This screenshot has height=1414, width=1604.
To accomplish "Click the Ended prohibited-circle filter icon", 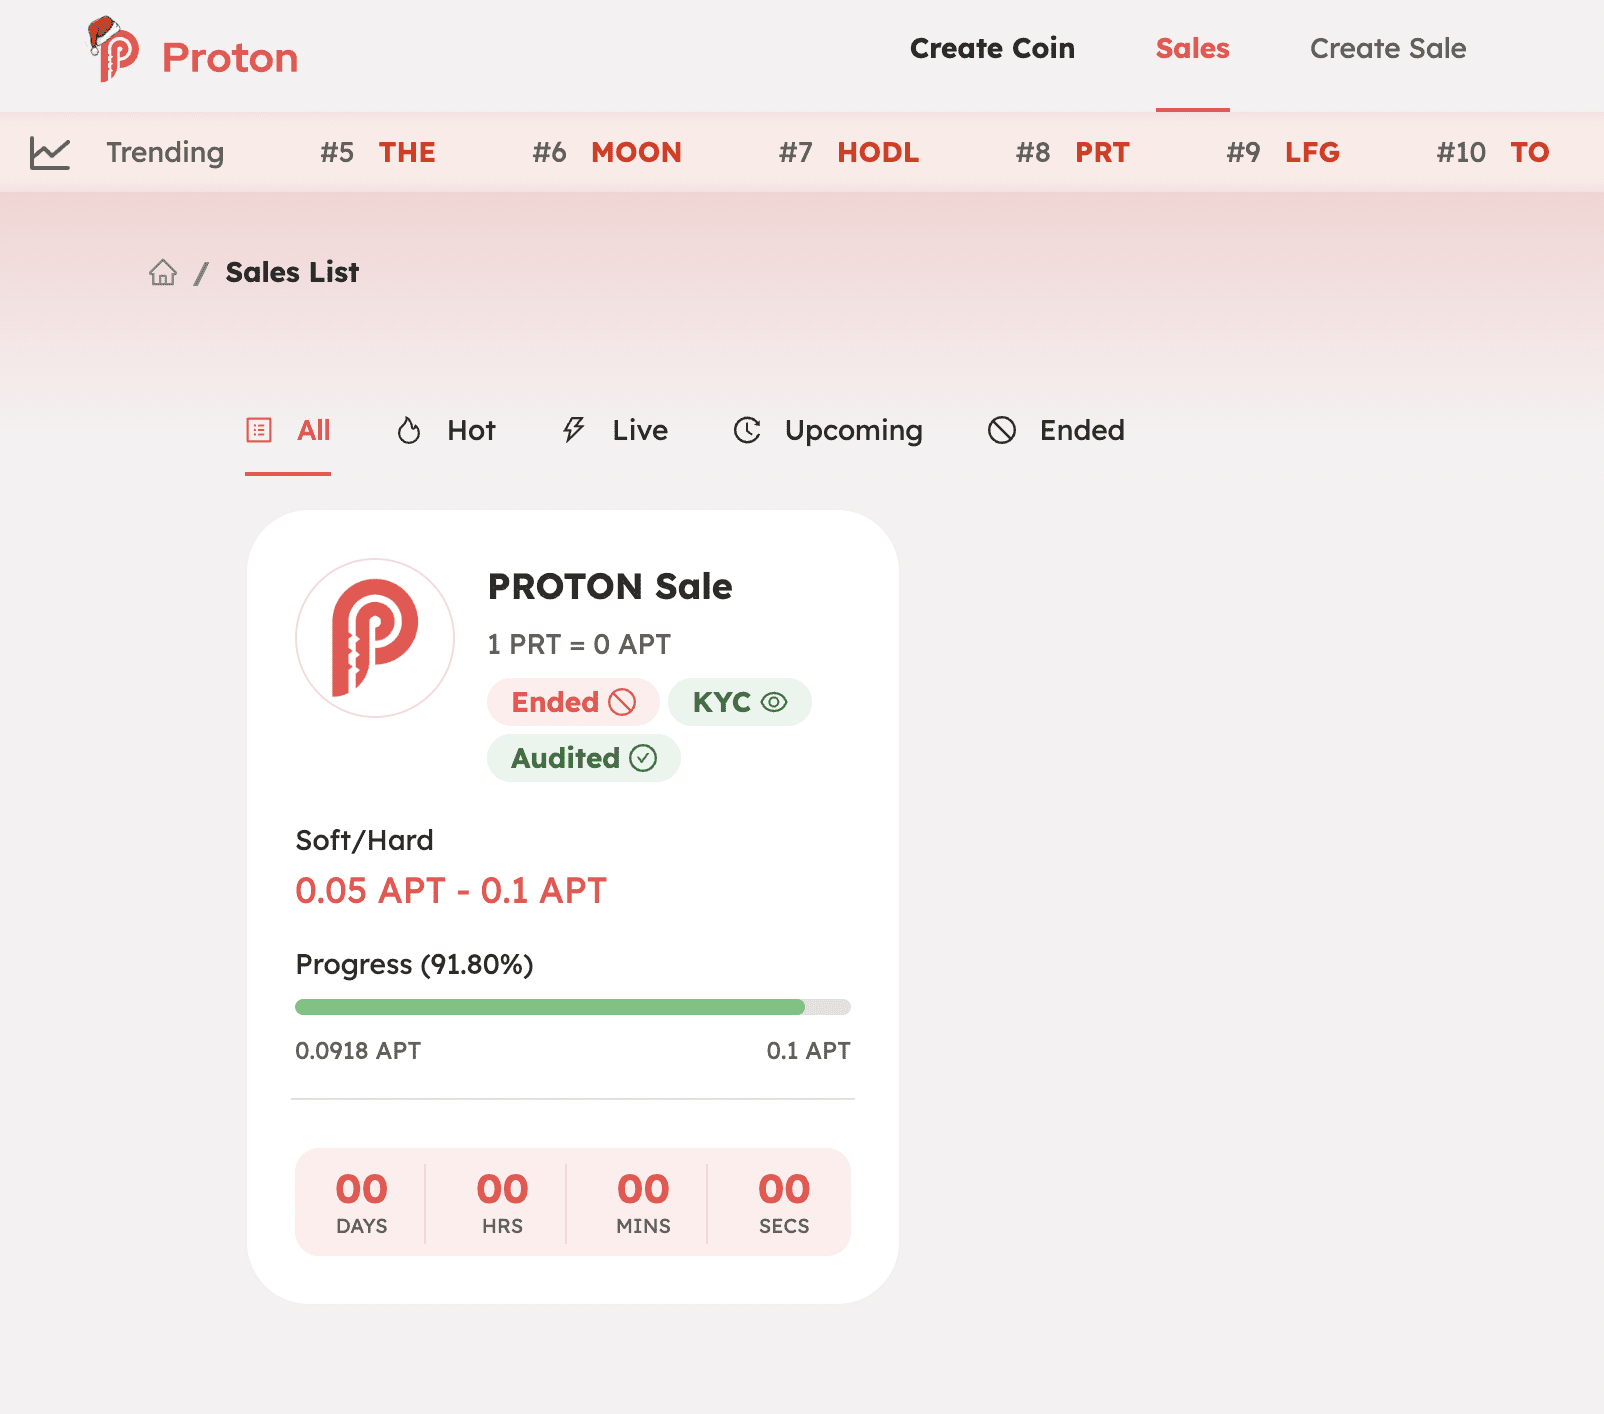I will coord(1002,430).
